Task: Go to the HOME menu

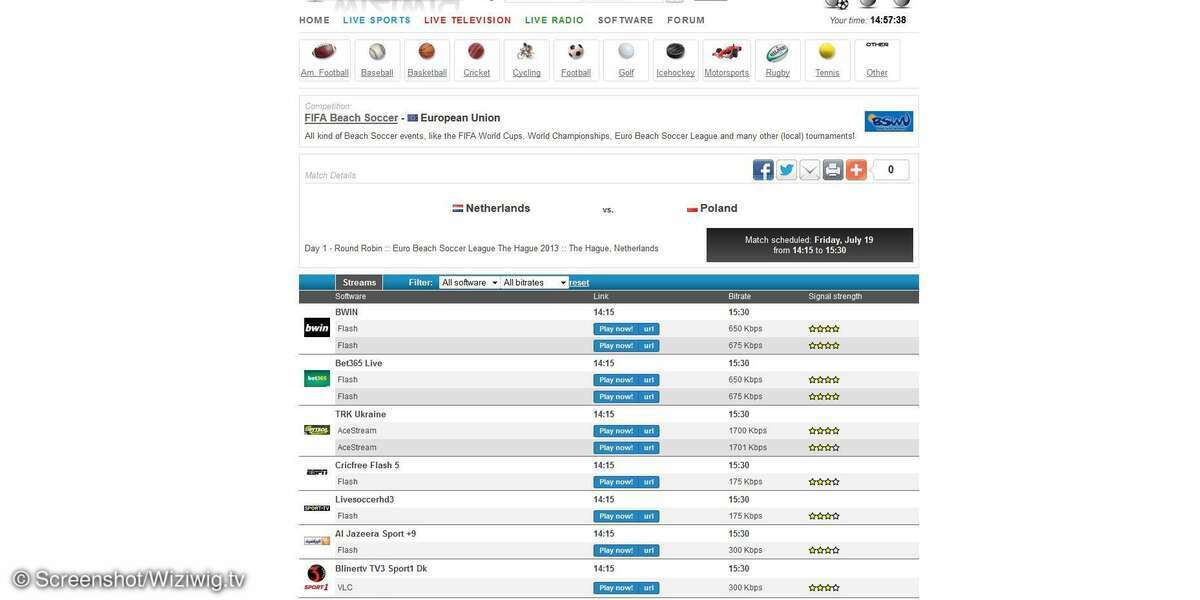Action: (x=314, y=20)
